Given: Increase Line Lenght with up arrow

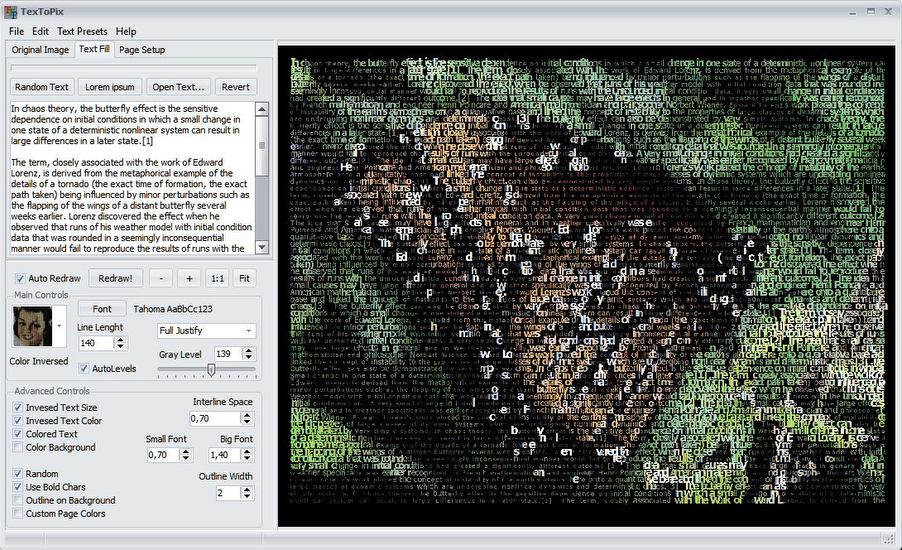Looking at the screenshot, I should (x=120, y=339).
